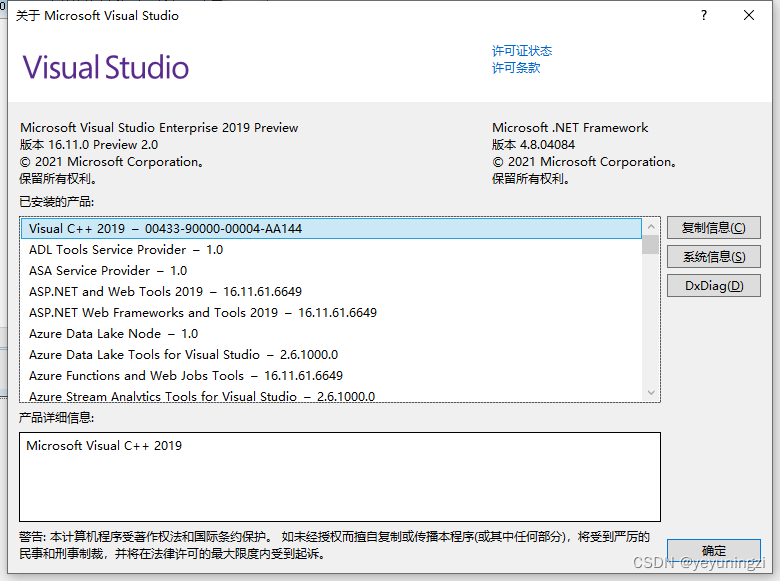Select ASP.NET Web Frameworks and Tools 2019 row
The height and width of the screenshot is (581, 780).
tap(331, 312)
